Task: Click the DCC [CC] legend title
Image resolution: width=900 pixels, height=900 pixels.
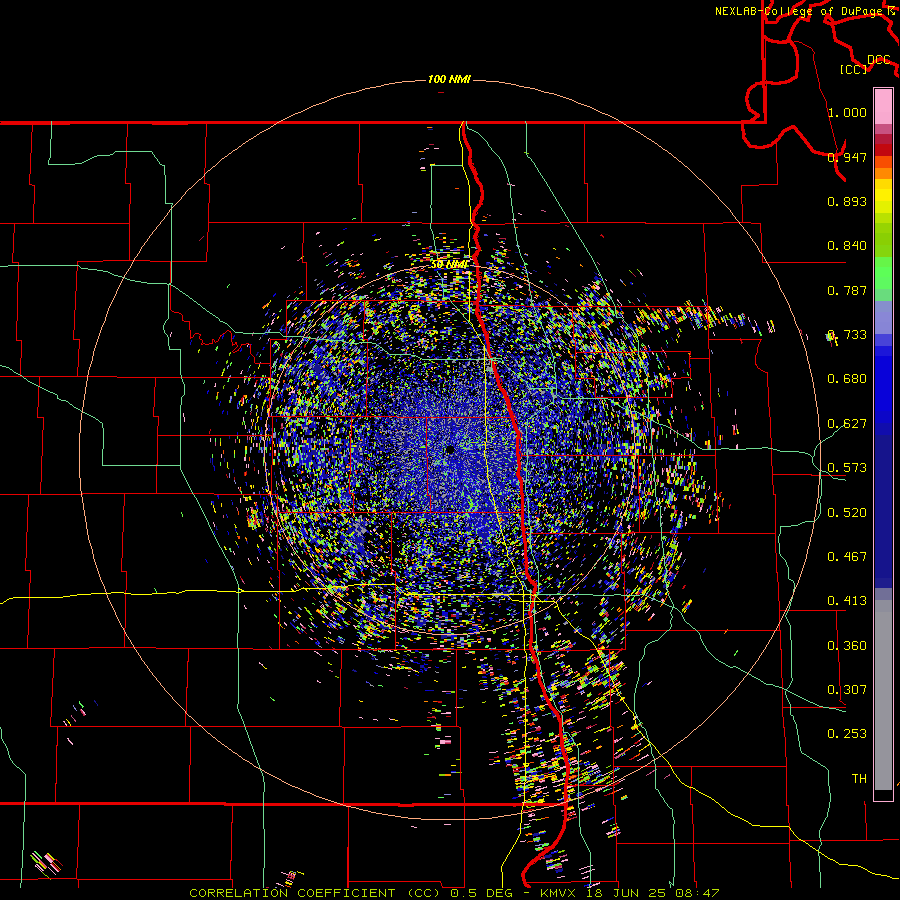Action: click(865, 64)
